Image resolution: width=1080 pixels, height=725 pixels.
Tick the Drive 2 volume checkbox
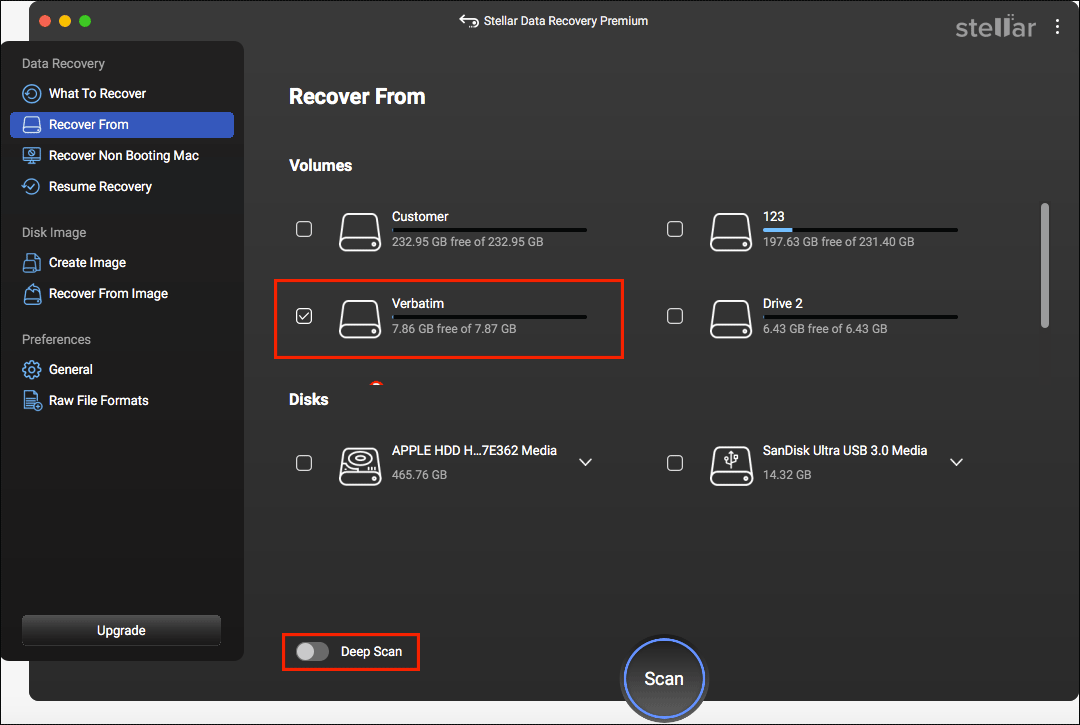point(675,316)
